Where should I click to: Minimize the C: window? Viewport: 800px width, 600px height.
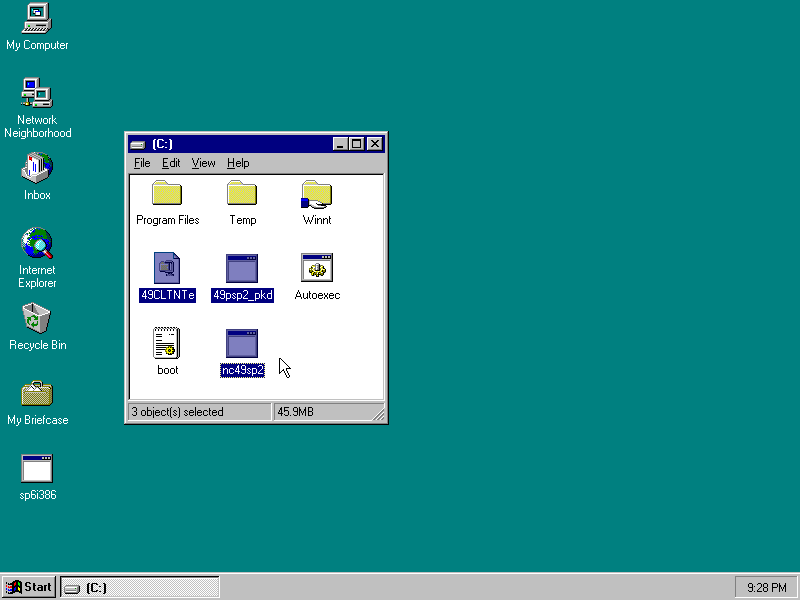point(340,144)
